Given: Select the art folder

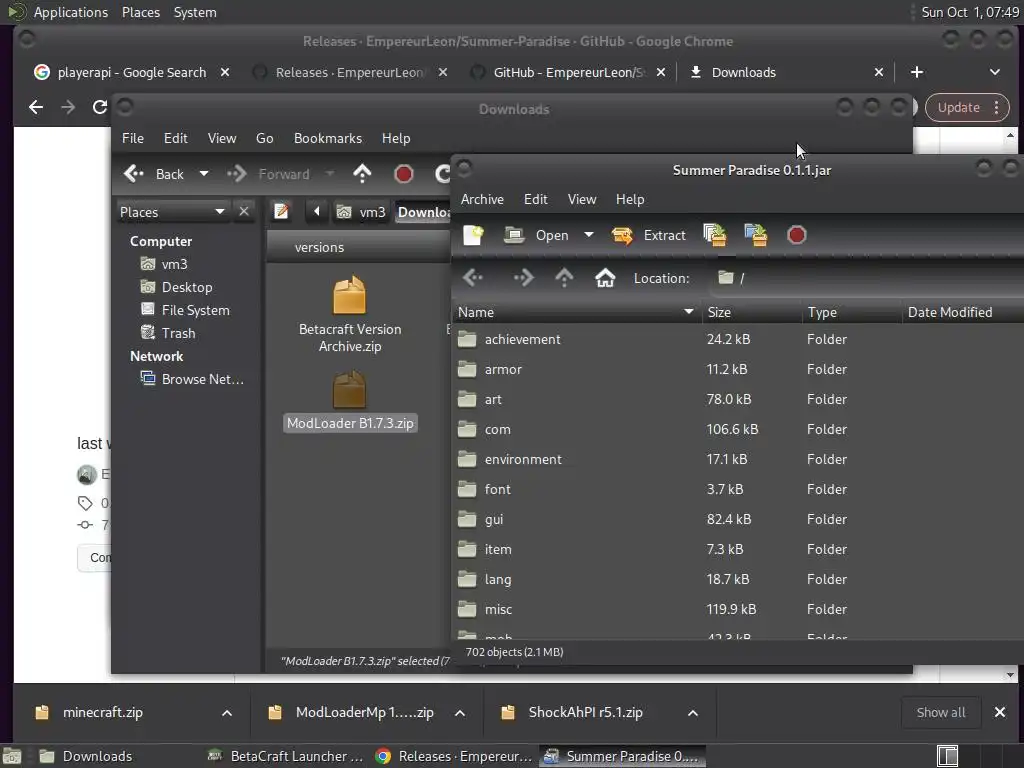Looking at the screenshot, I should click(x=737, y=400).
